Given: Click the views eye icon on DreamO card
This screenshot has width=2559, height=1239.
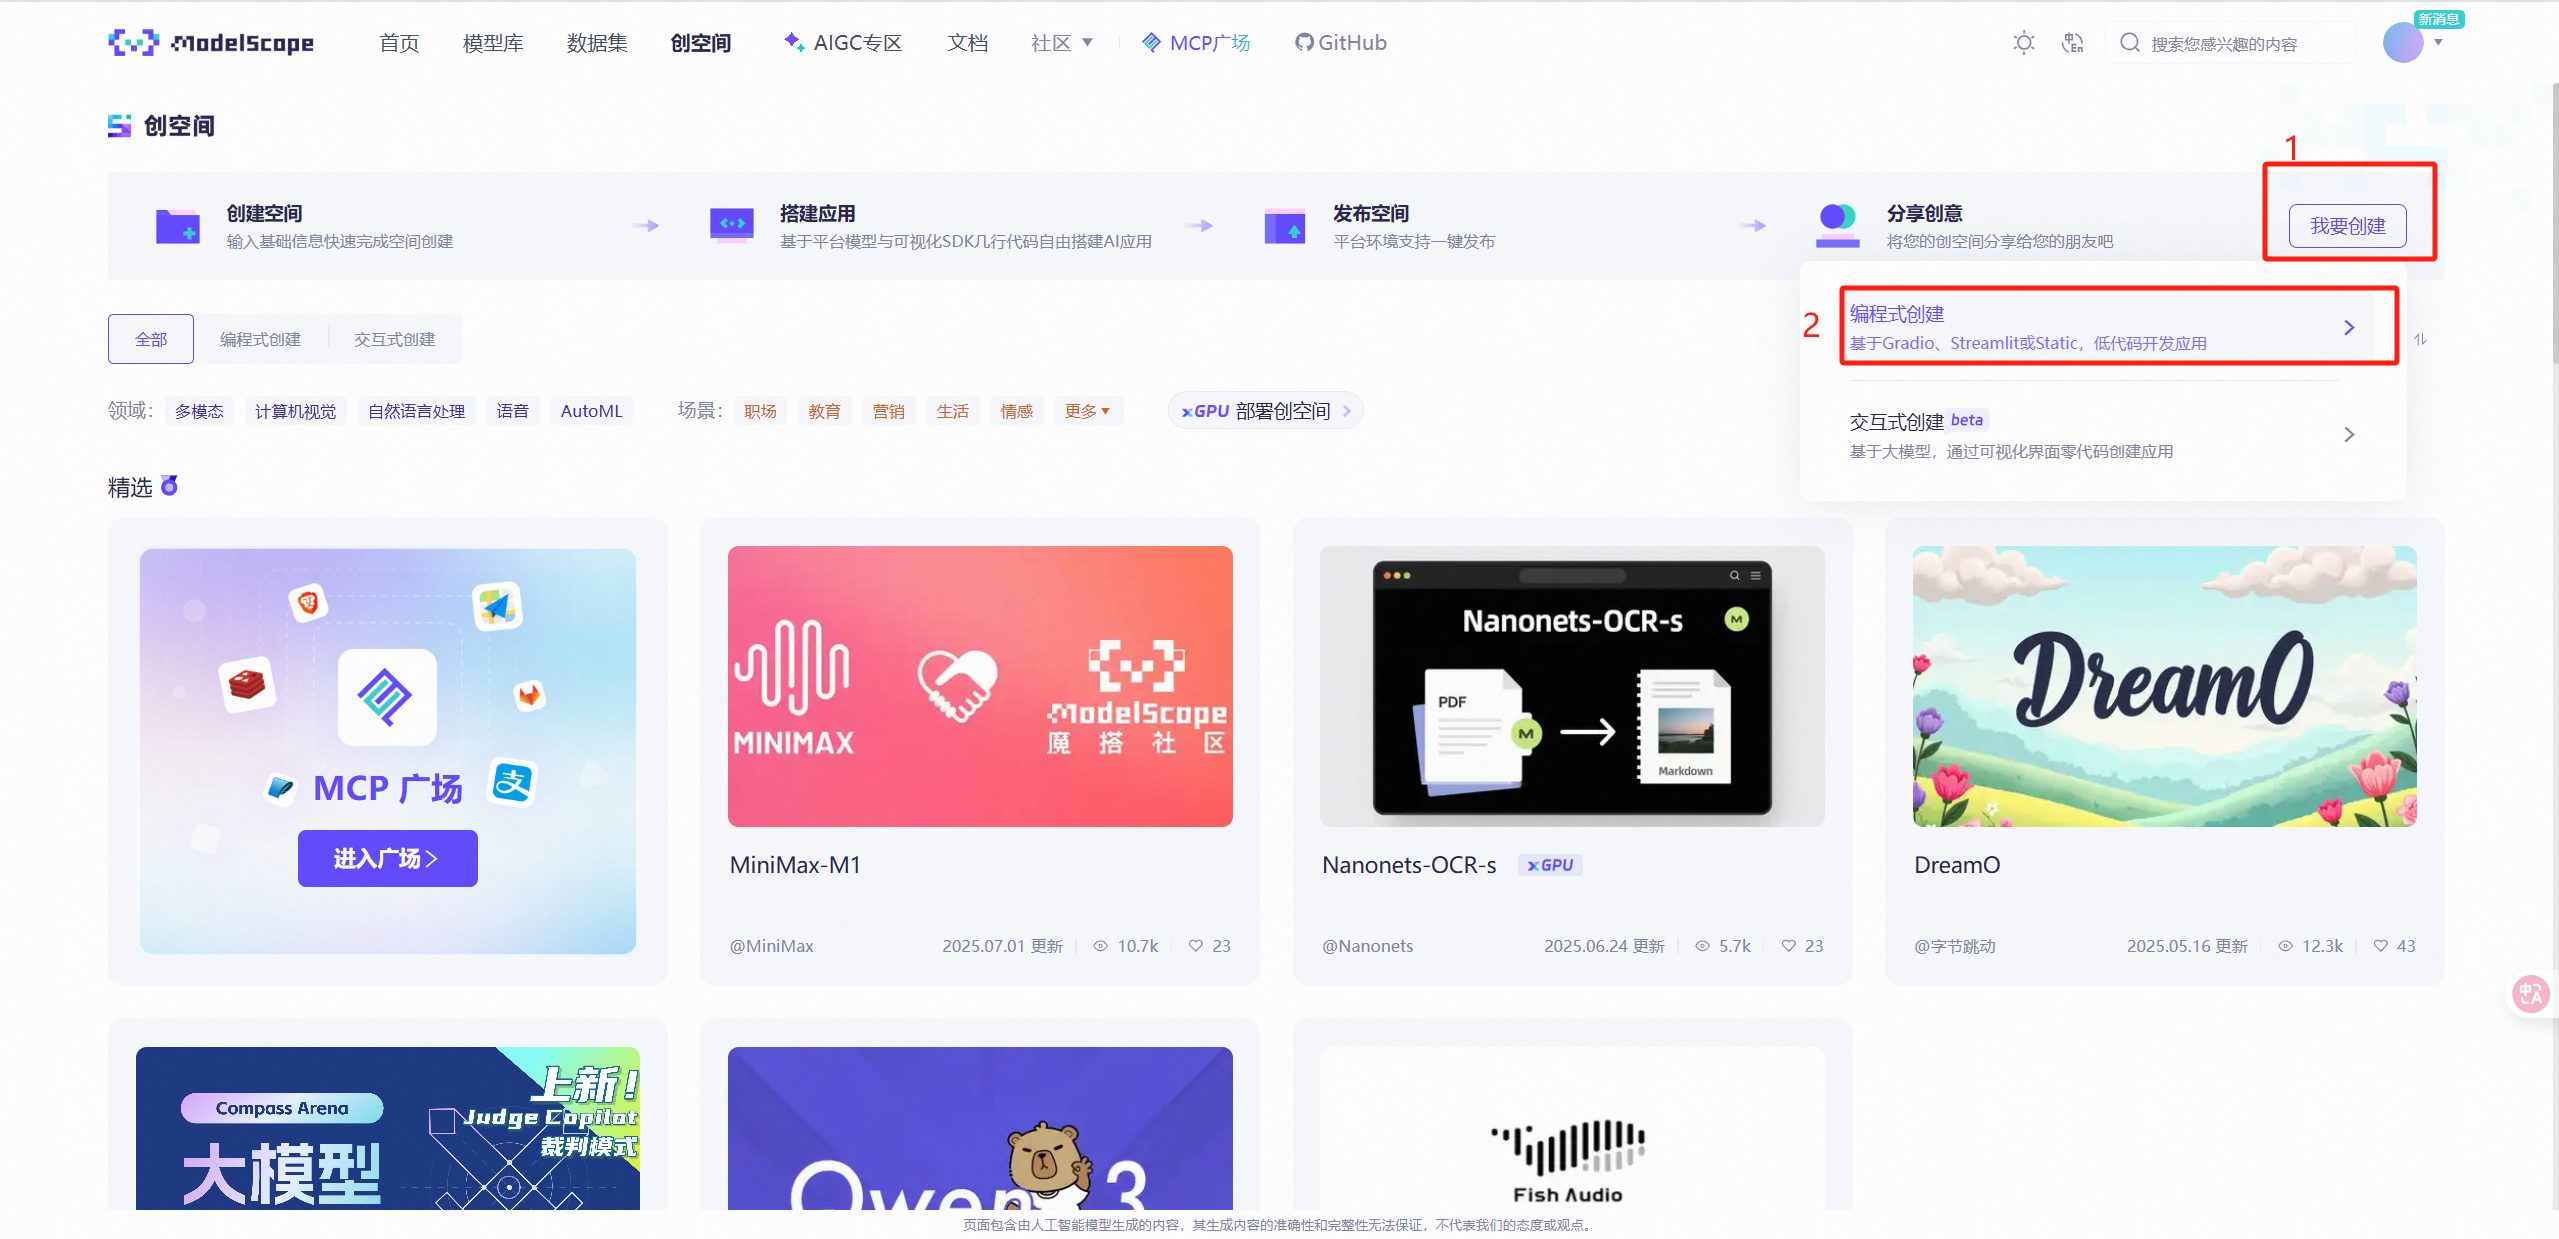Looking at the screenshot, I should coord(2285,946).
